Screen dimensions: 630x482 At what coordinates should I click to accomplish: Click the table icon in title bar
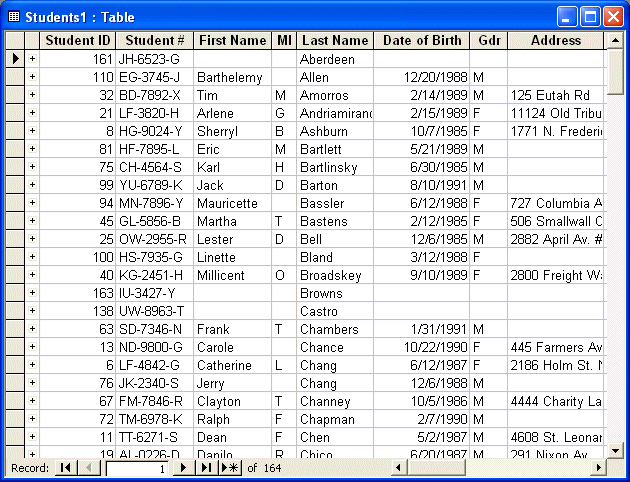click(14, 17)
